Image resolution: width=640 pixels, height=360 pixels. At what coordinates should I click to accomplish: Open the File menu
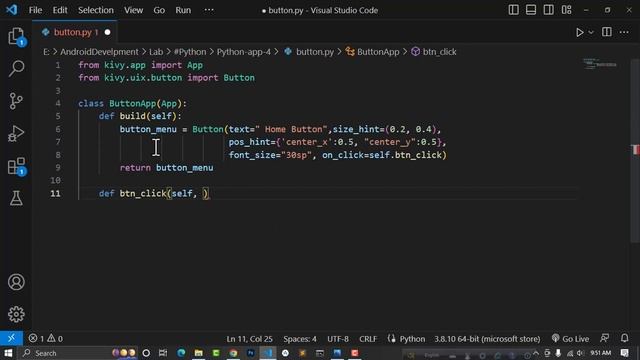(x=36, y=10)
